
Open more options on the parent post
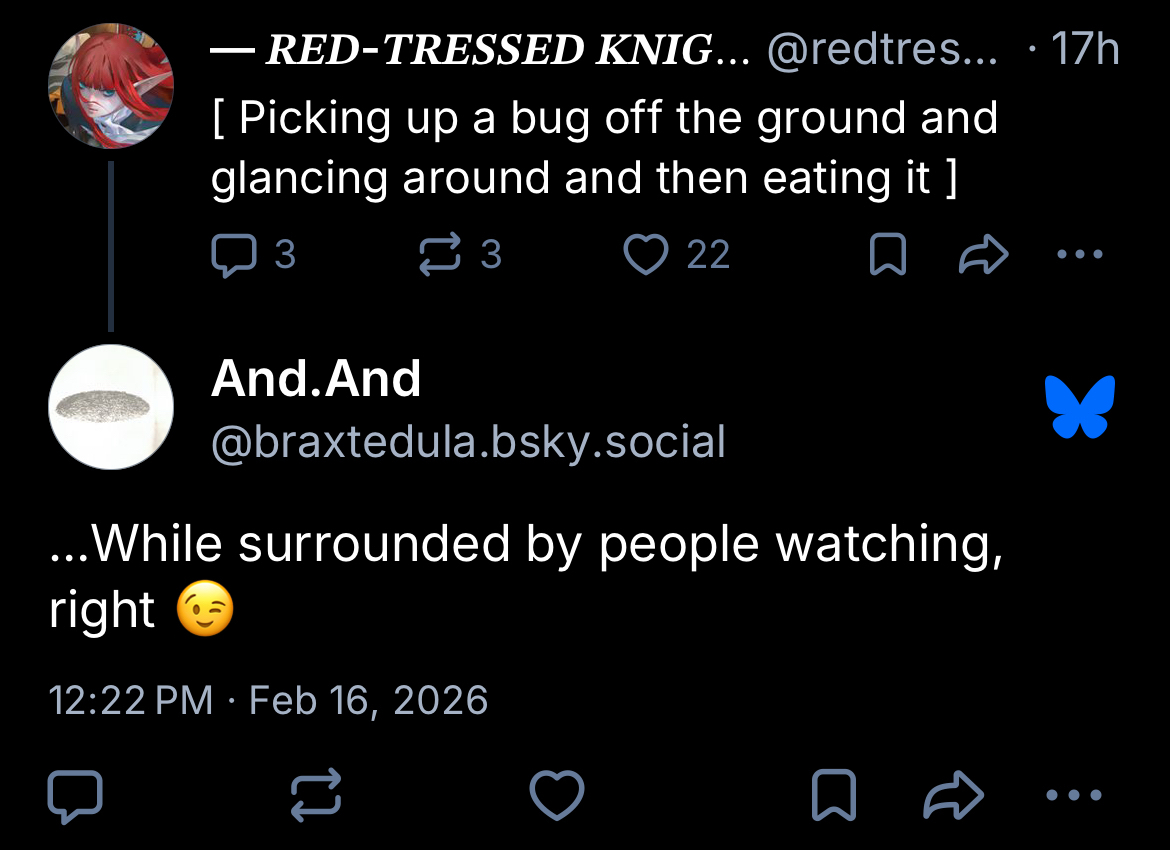(x=1080, y=256)
